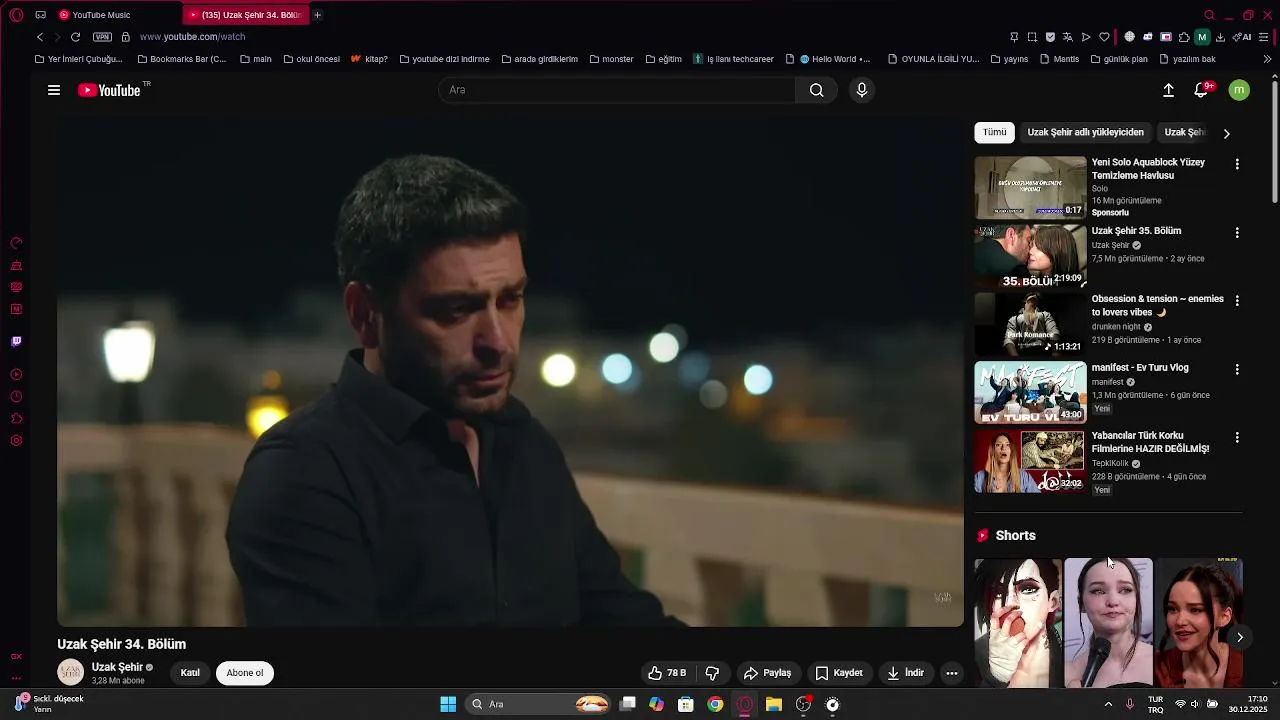Screen dimensions: 1280x720
Task: Open the Opera AI assistant
Action: tap(1243, 37)
